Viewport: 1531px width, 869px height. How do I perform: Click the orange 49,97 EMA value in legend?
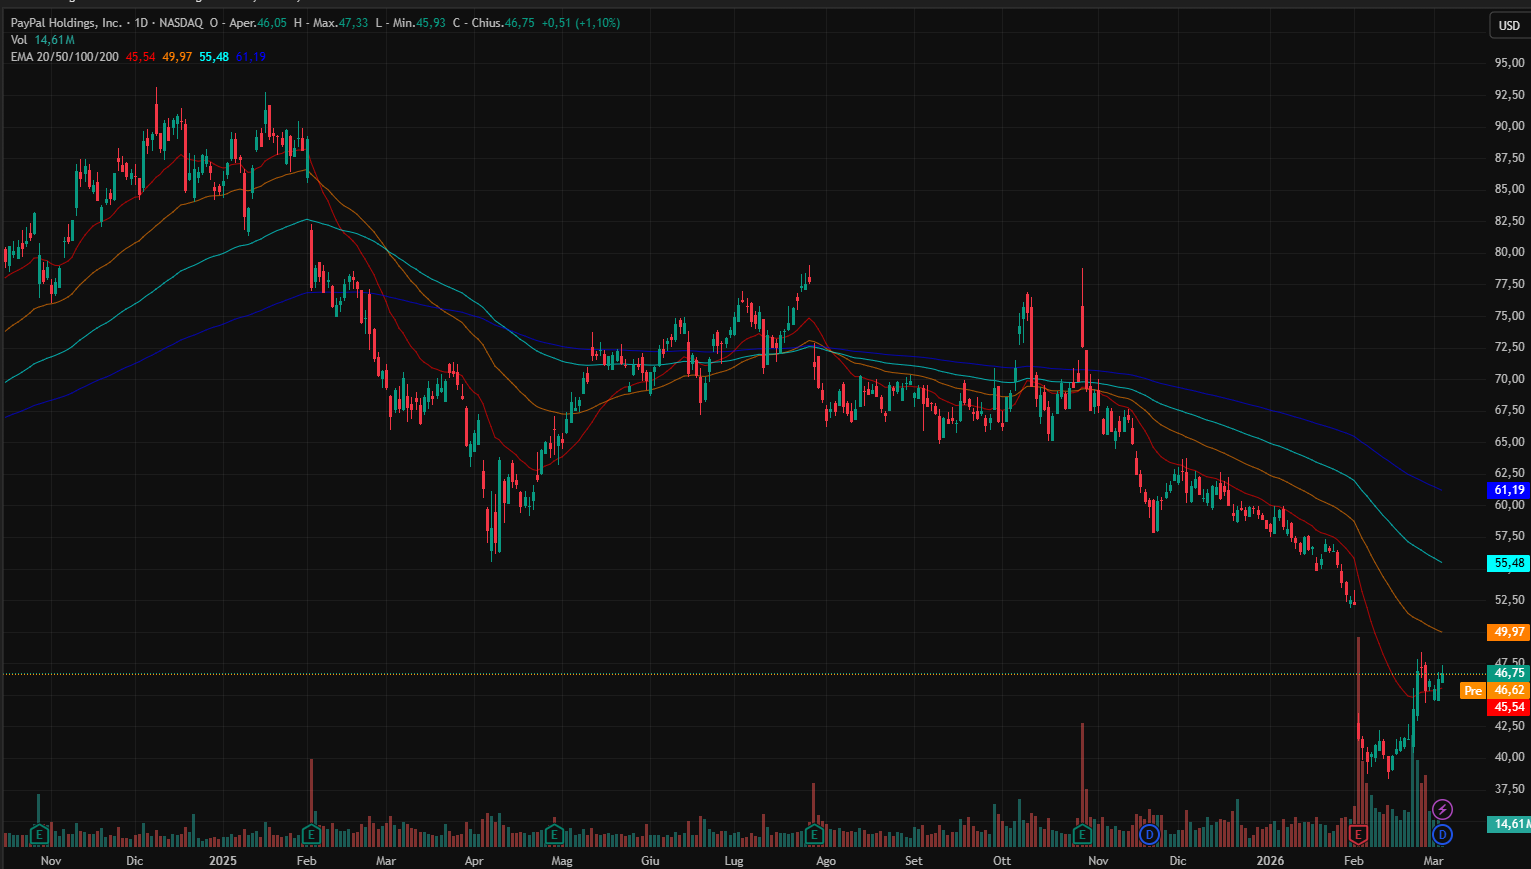(x=177, y=57)
